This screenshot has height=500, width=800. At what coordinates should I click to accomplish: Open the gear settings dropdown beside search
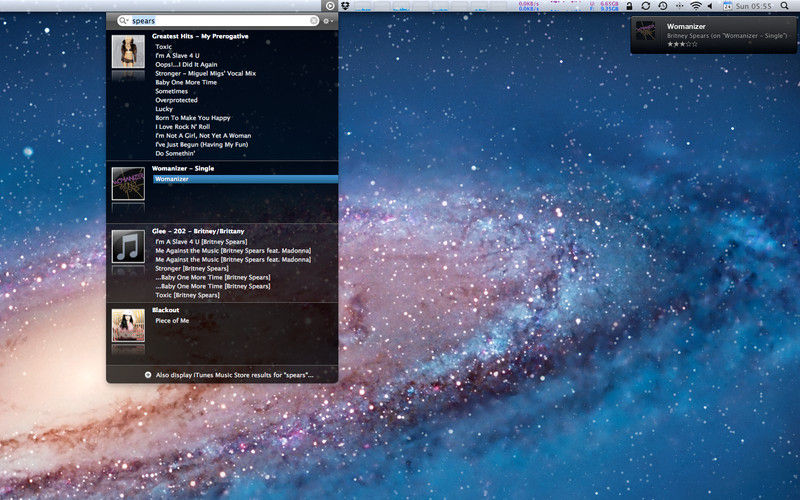click(x=328, y=21)
